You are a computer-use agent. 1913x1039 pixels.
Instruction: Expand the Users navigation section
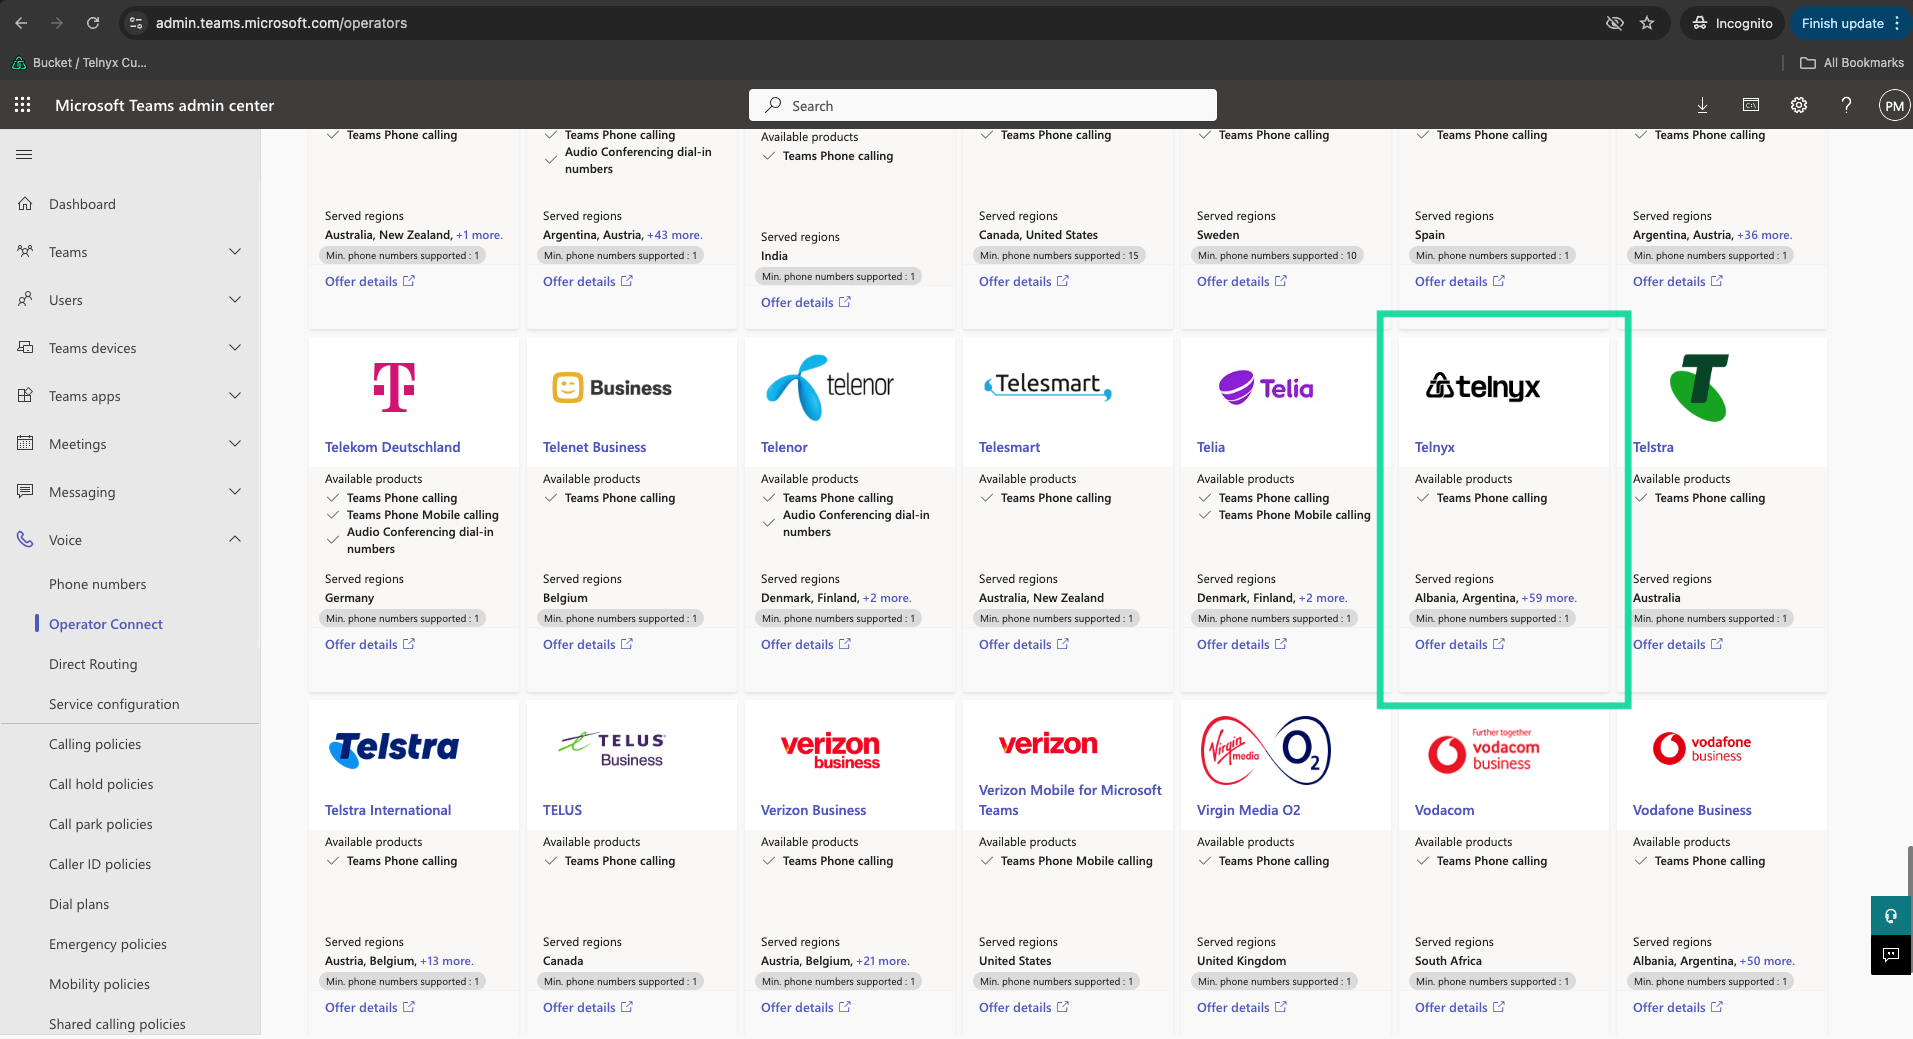coord(130,300)
